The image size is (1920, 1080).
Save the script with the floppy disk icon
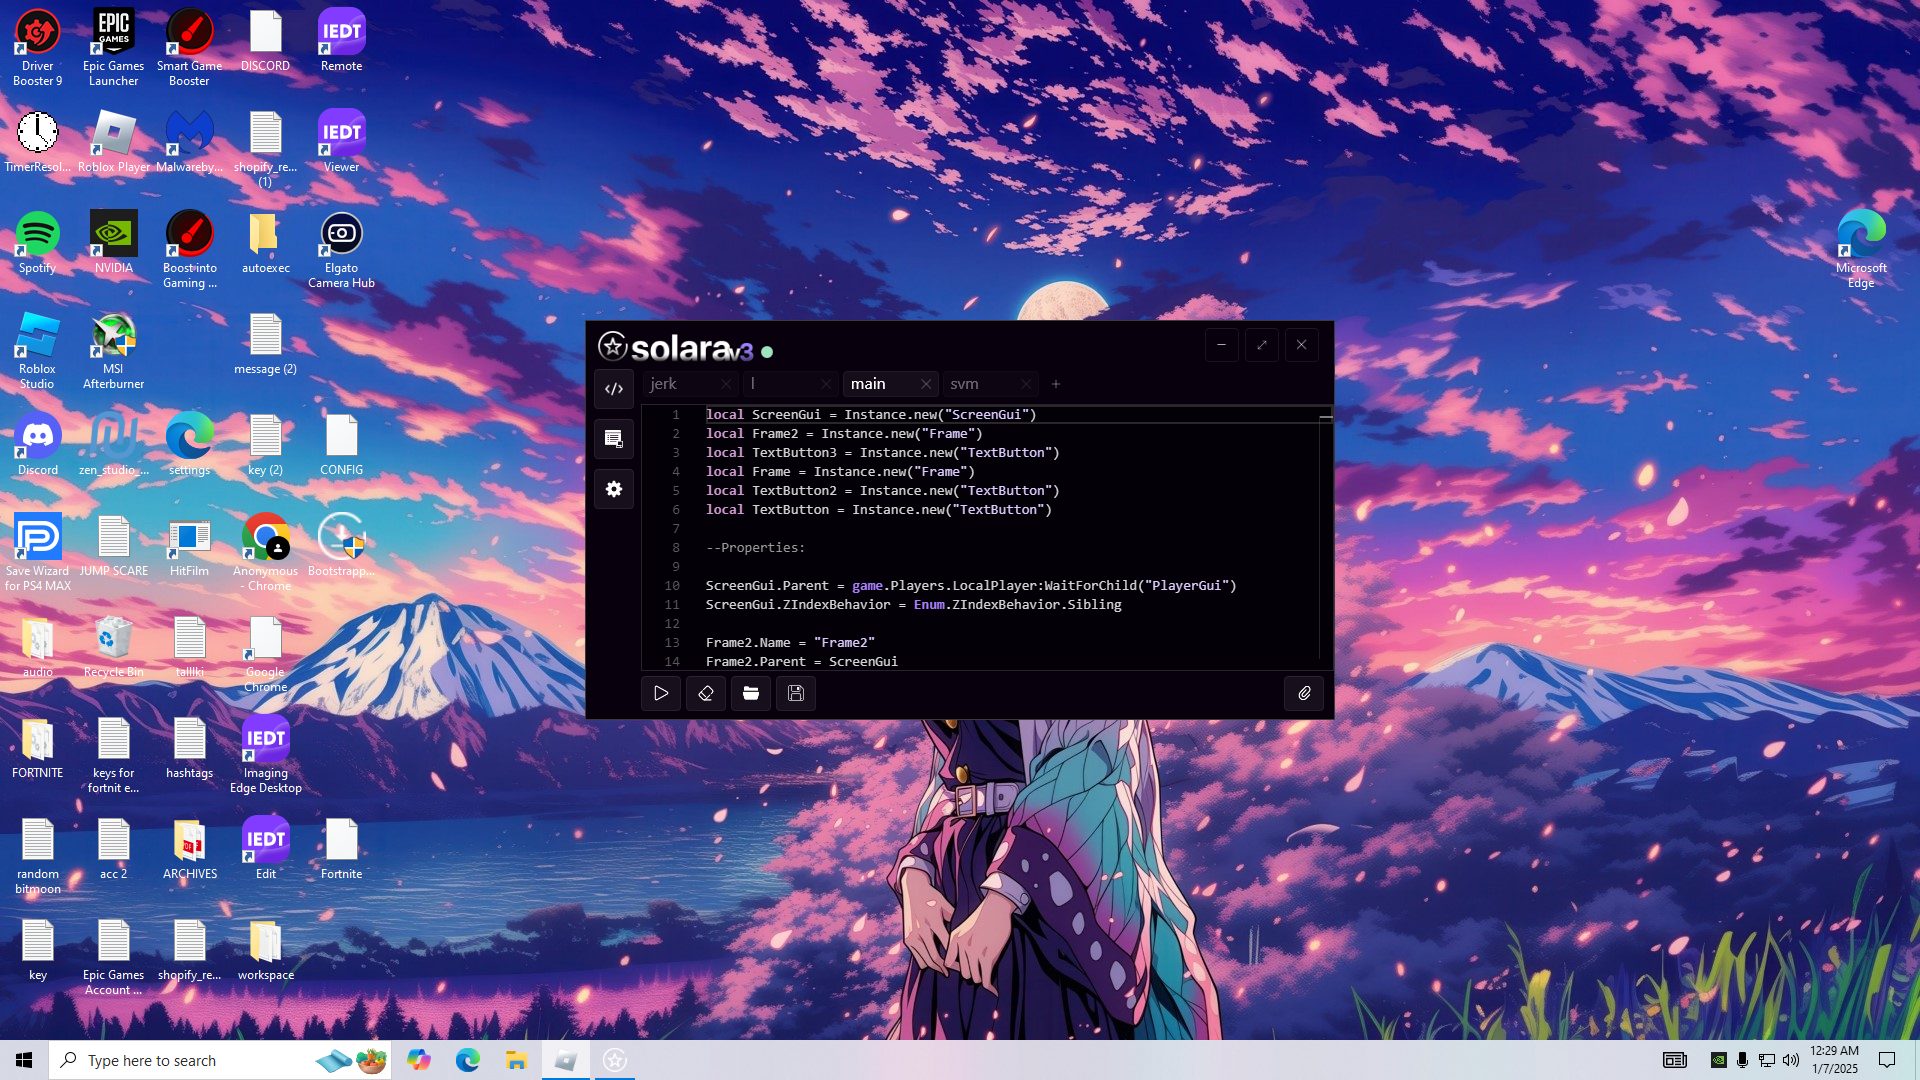click(x=796, y=693)
